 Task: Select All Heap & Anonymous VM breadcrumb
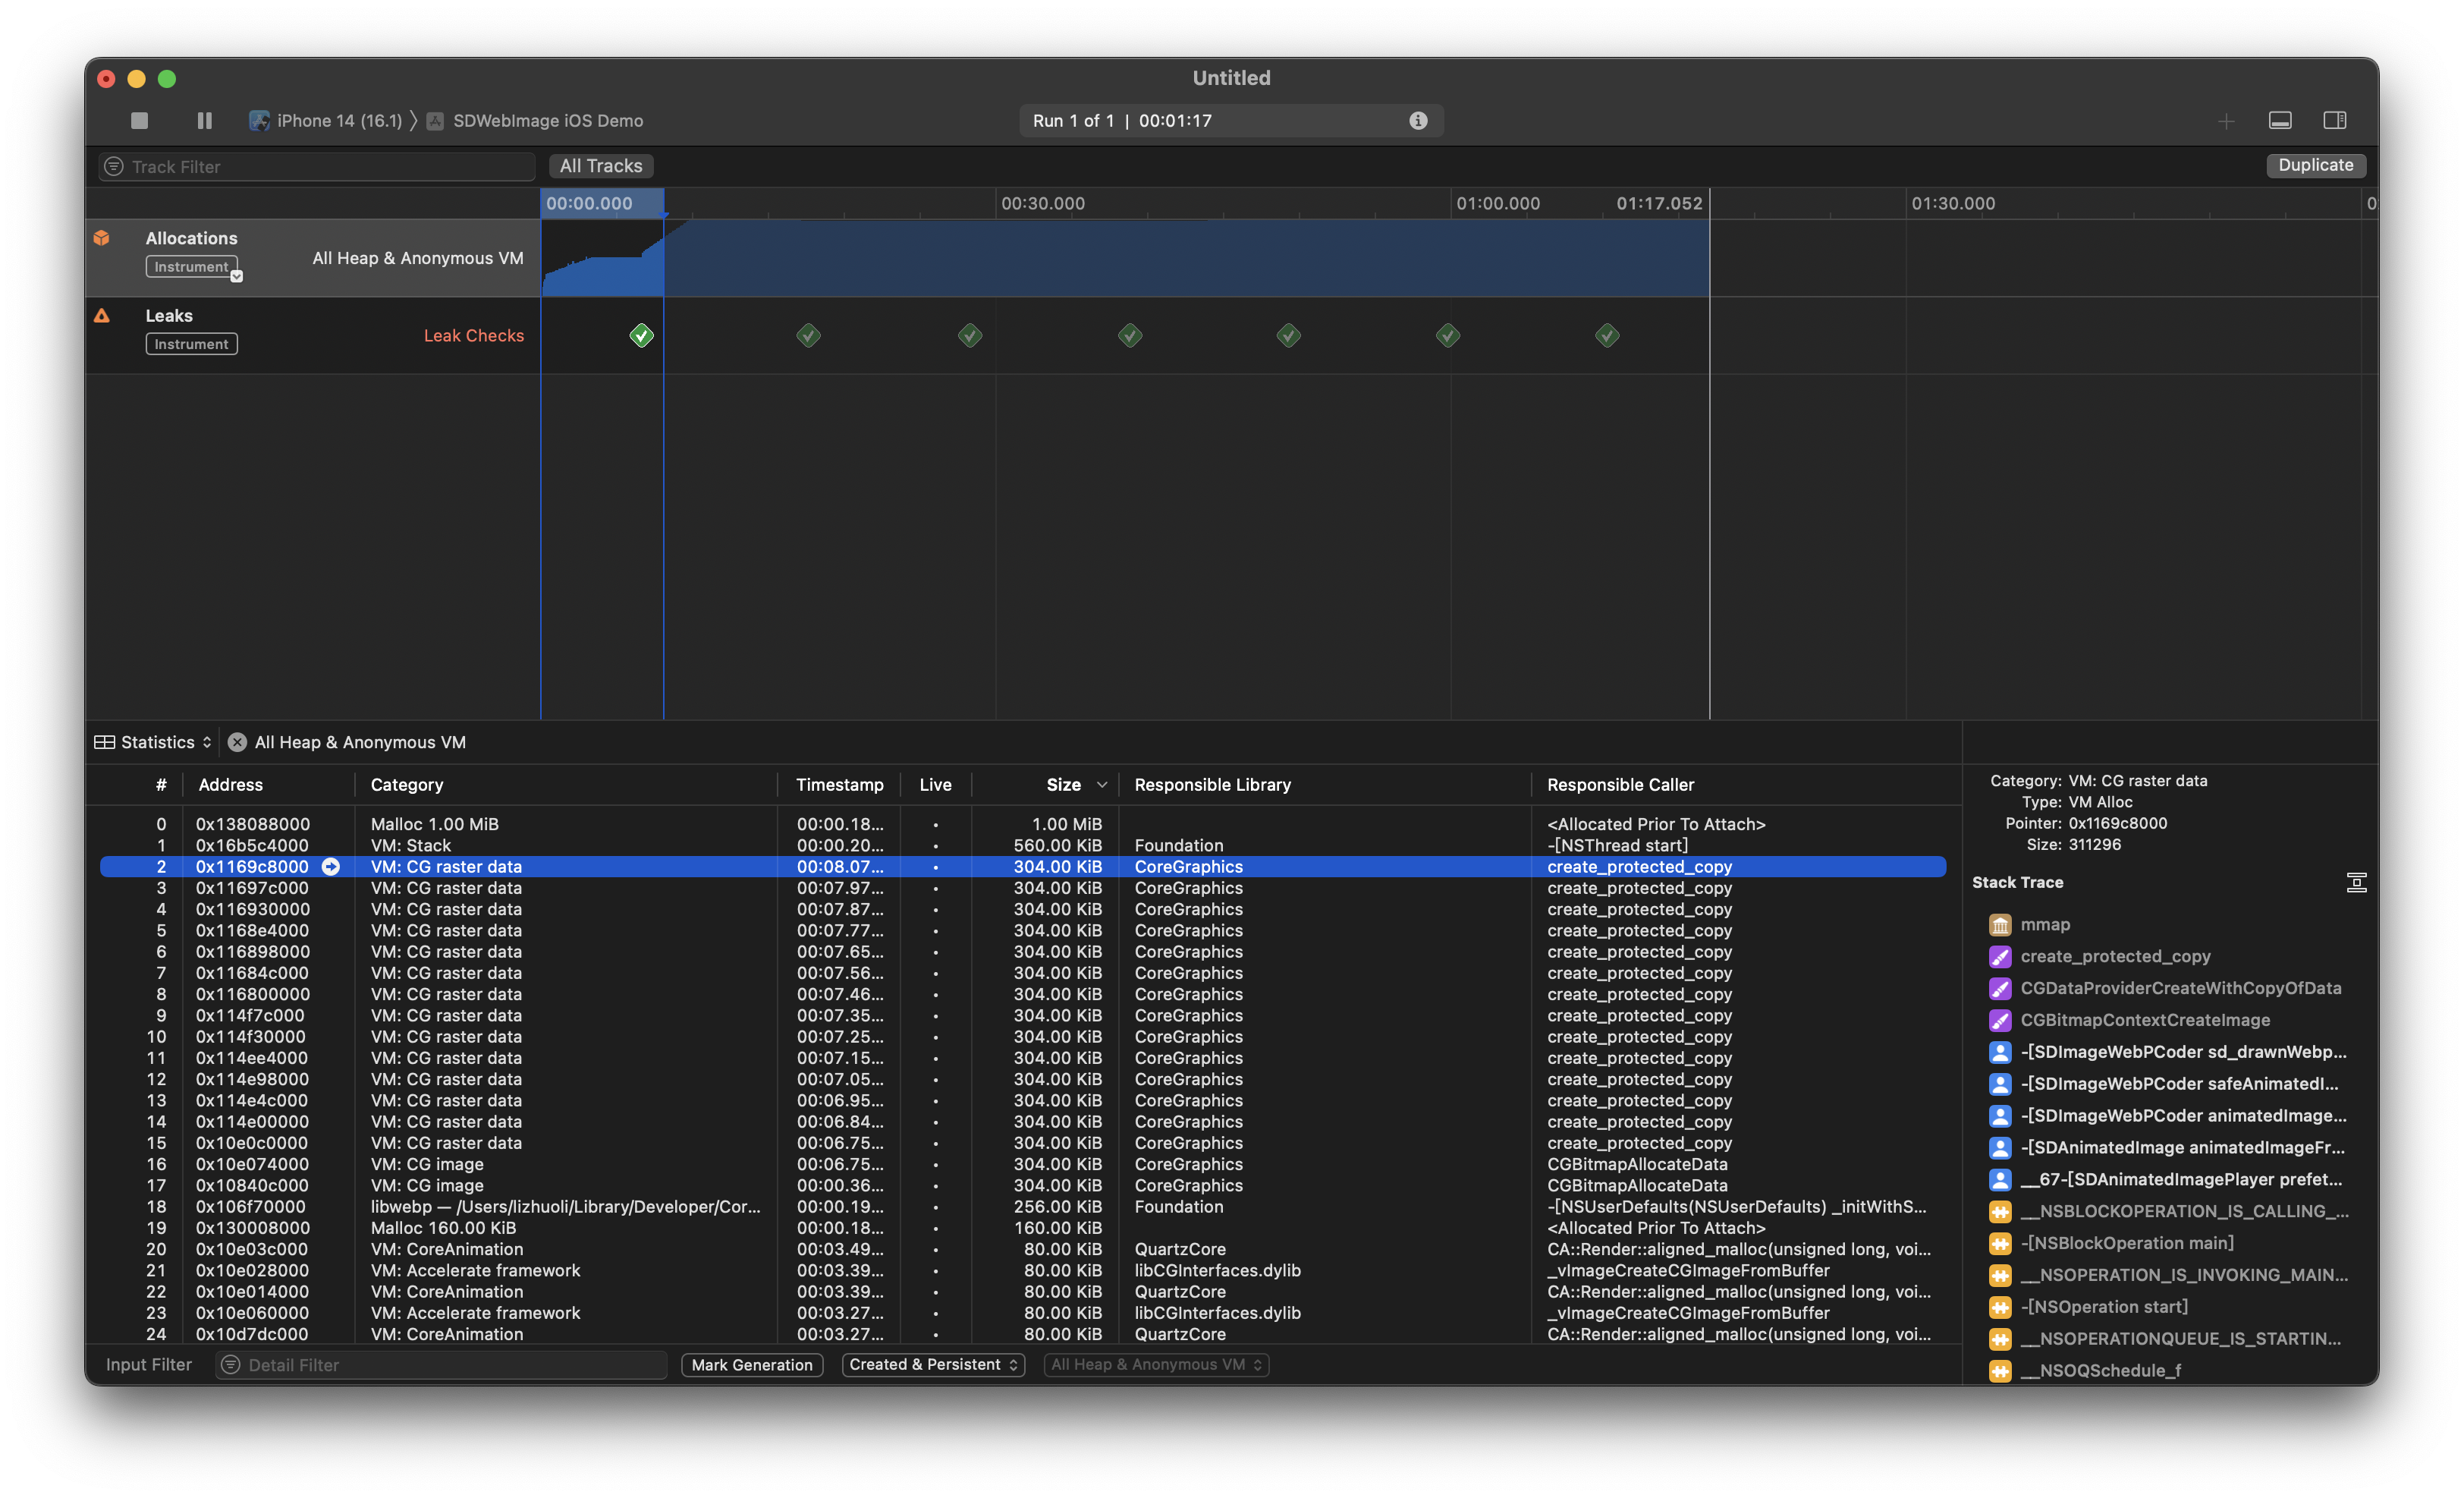point(360,742)
